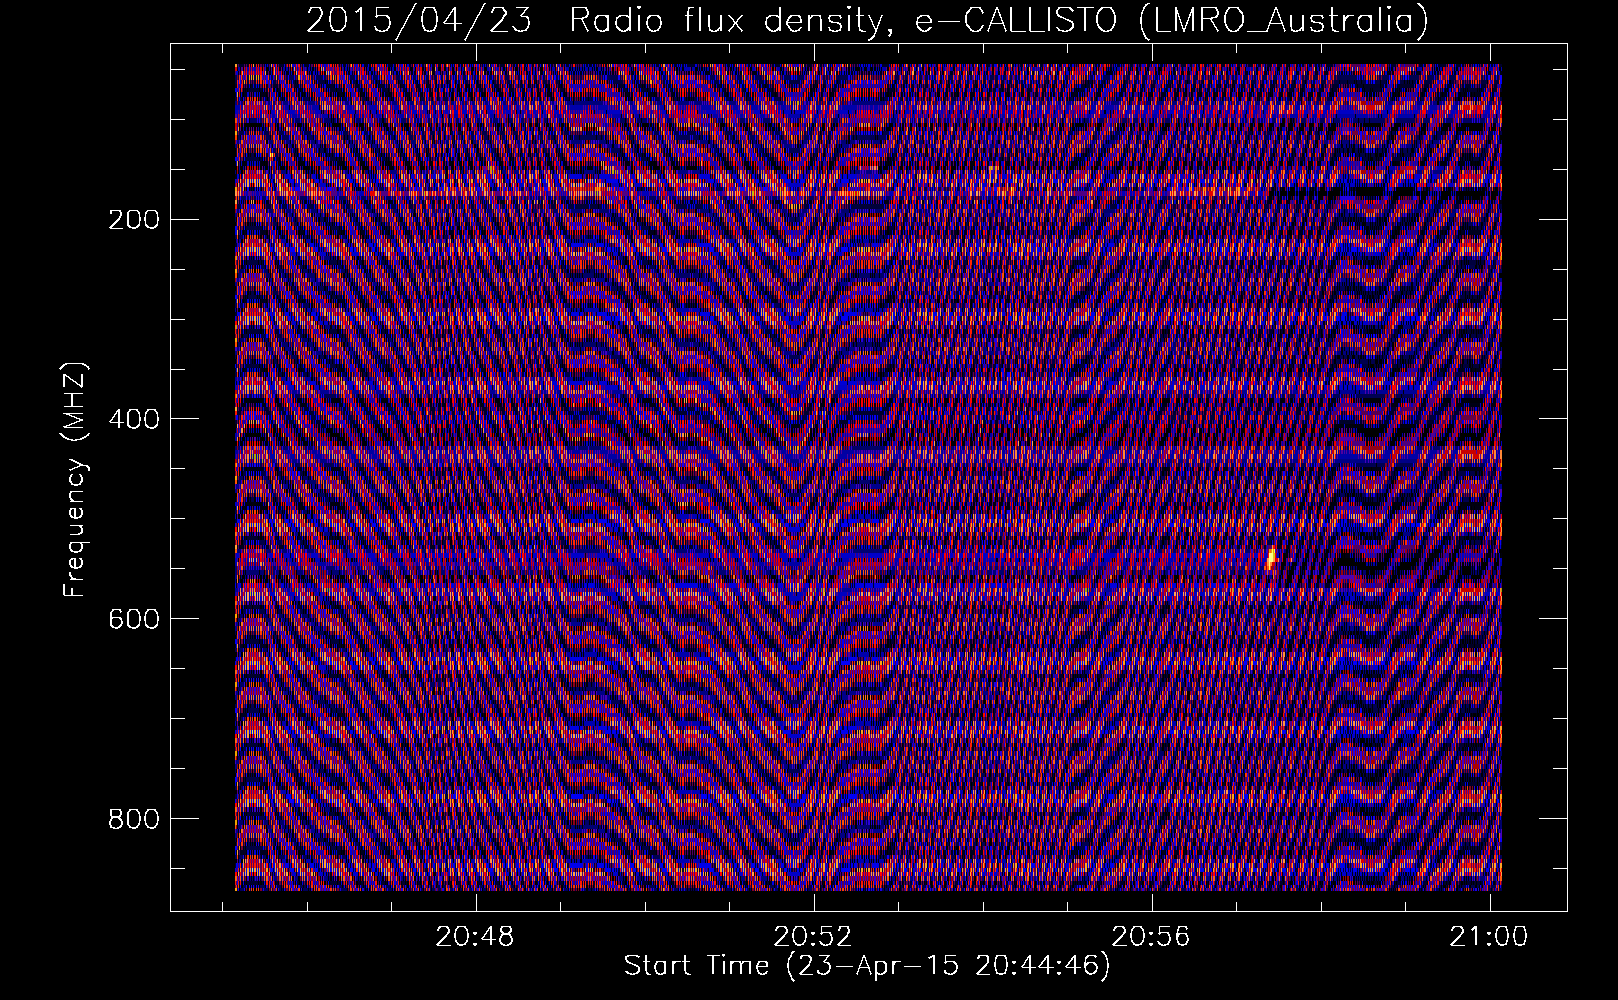Click the date '2015/04/23' in the title
Viewport: 1618px width, 1000px height.
420,21
